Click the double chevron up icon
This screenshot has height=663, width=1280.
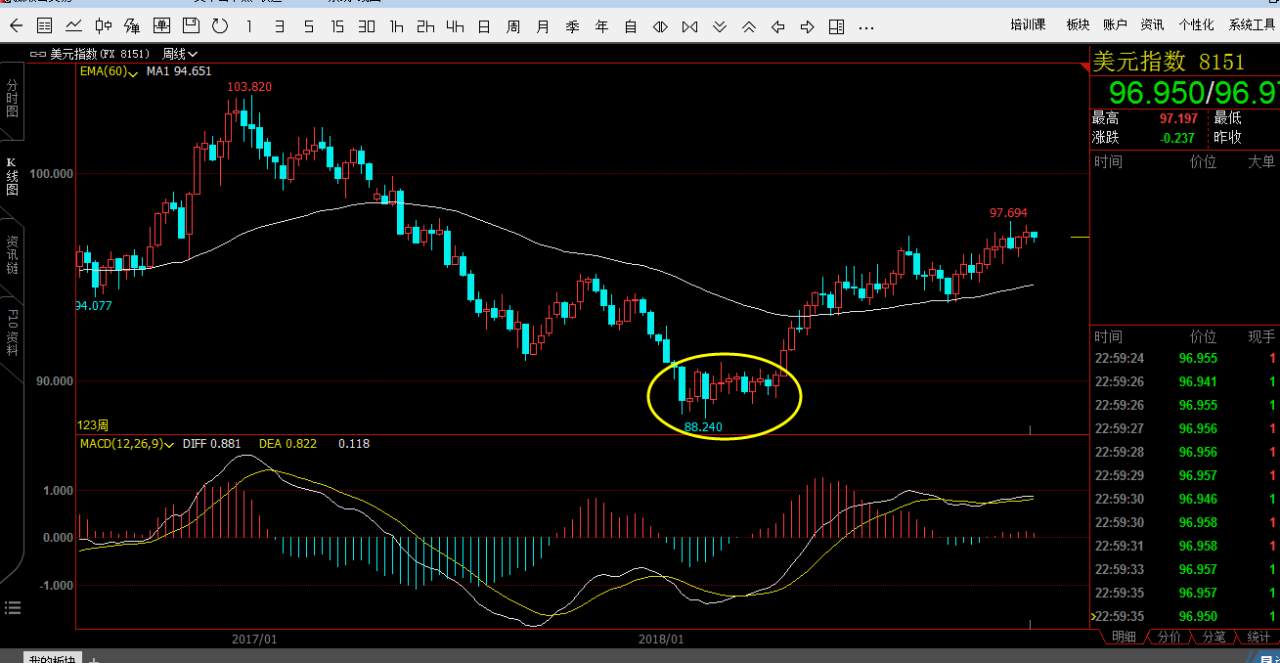[x=748, y=27]
